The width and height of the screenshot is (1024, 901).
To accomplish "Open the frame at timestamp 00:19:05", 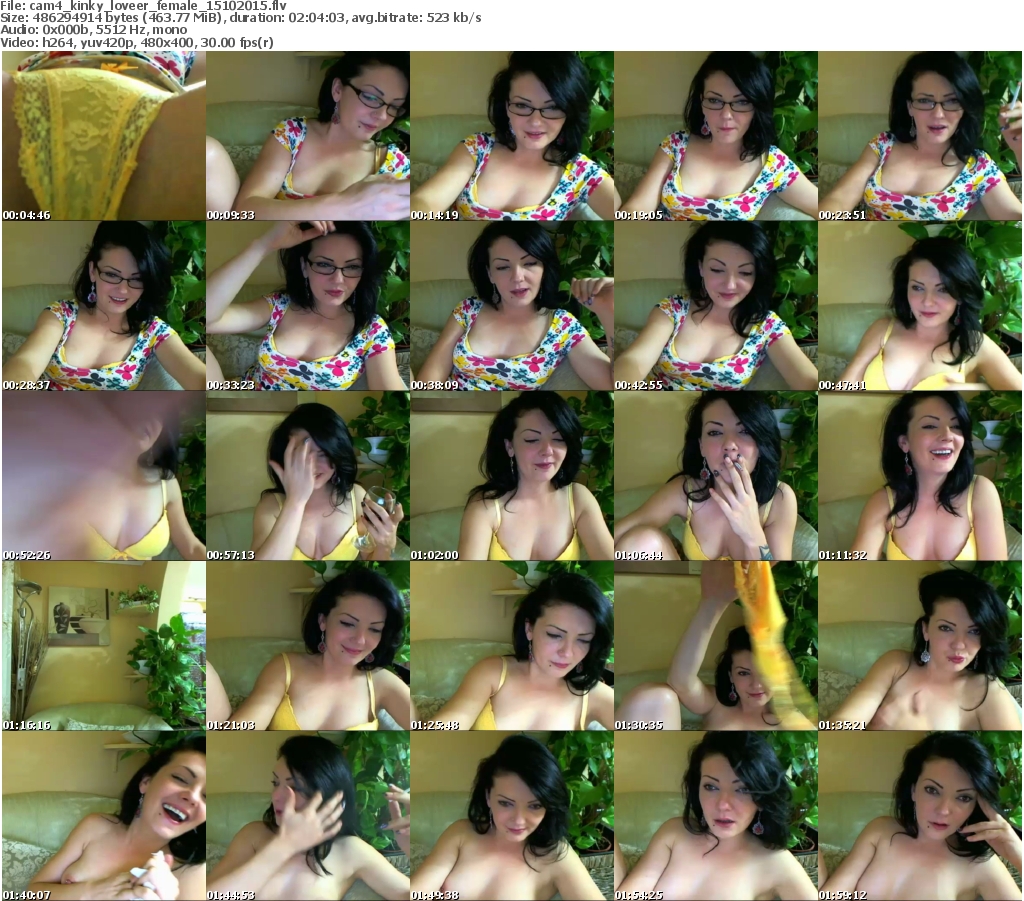I will pos(716,136).
